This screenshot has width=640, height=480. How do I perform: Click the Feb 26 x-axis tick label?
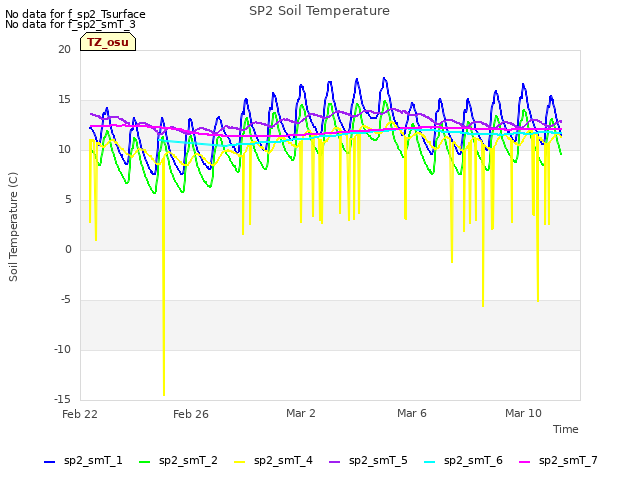(191, 414)
